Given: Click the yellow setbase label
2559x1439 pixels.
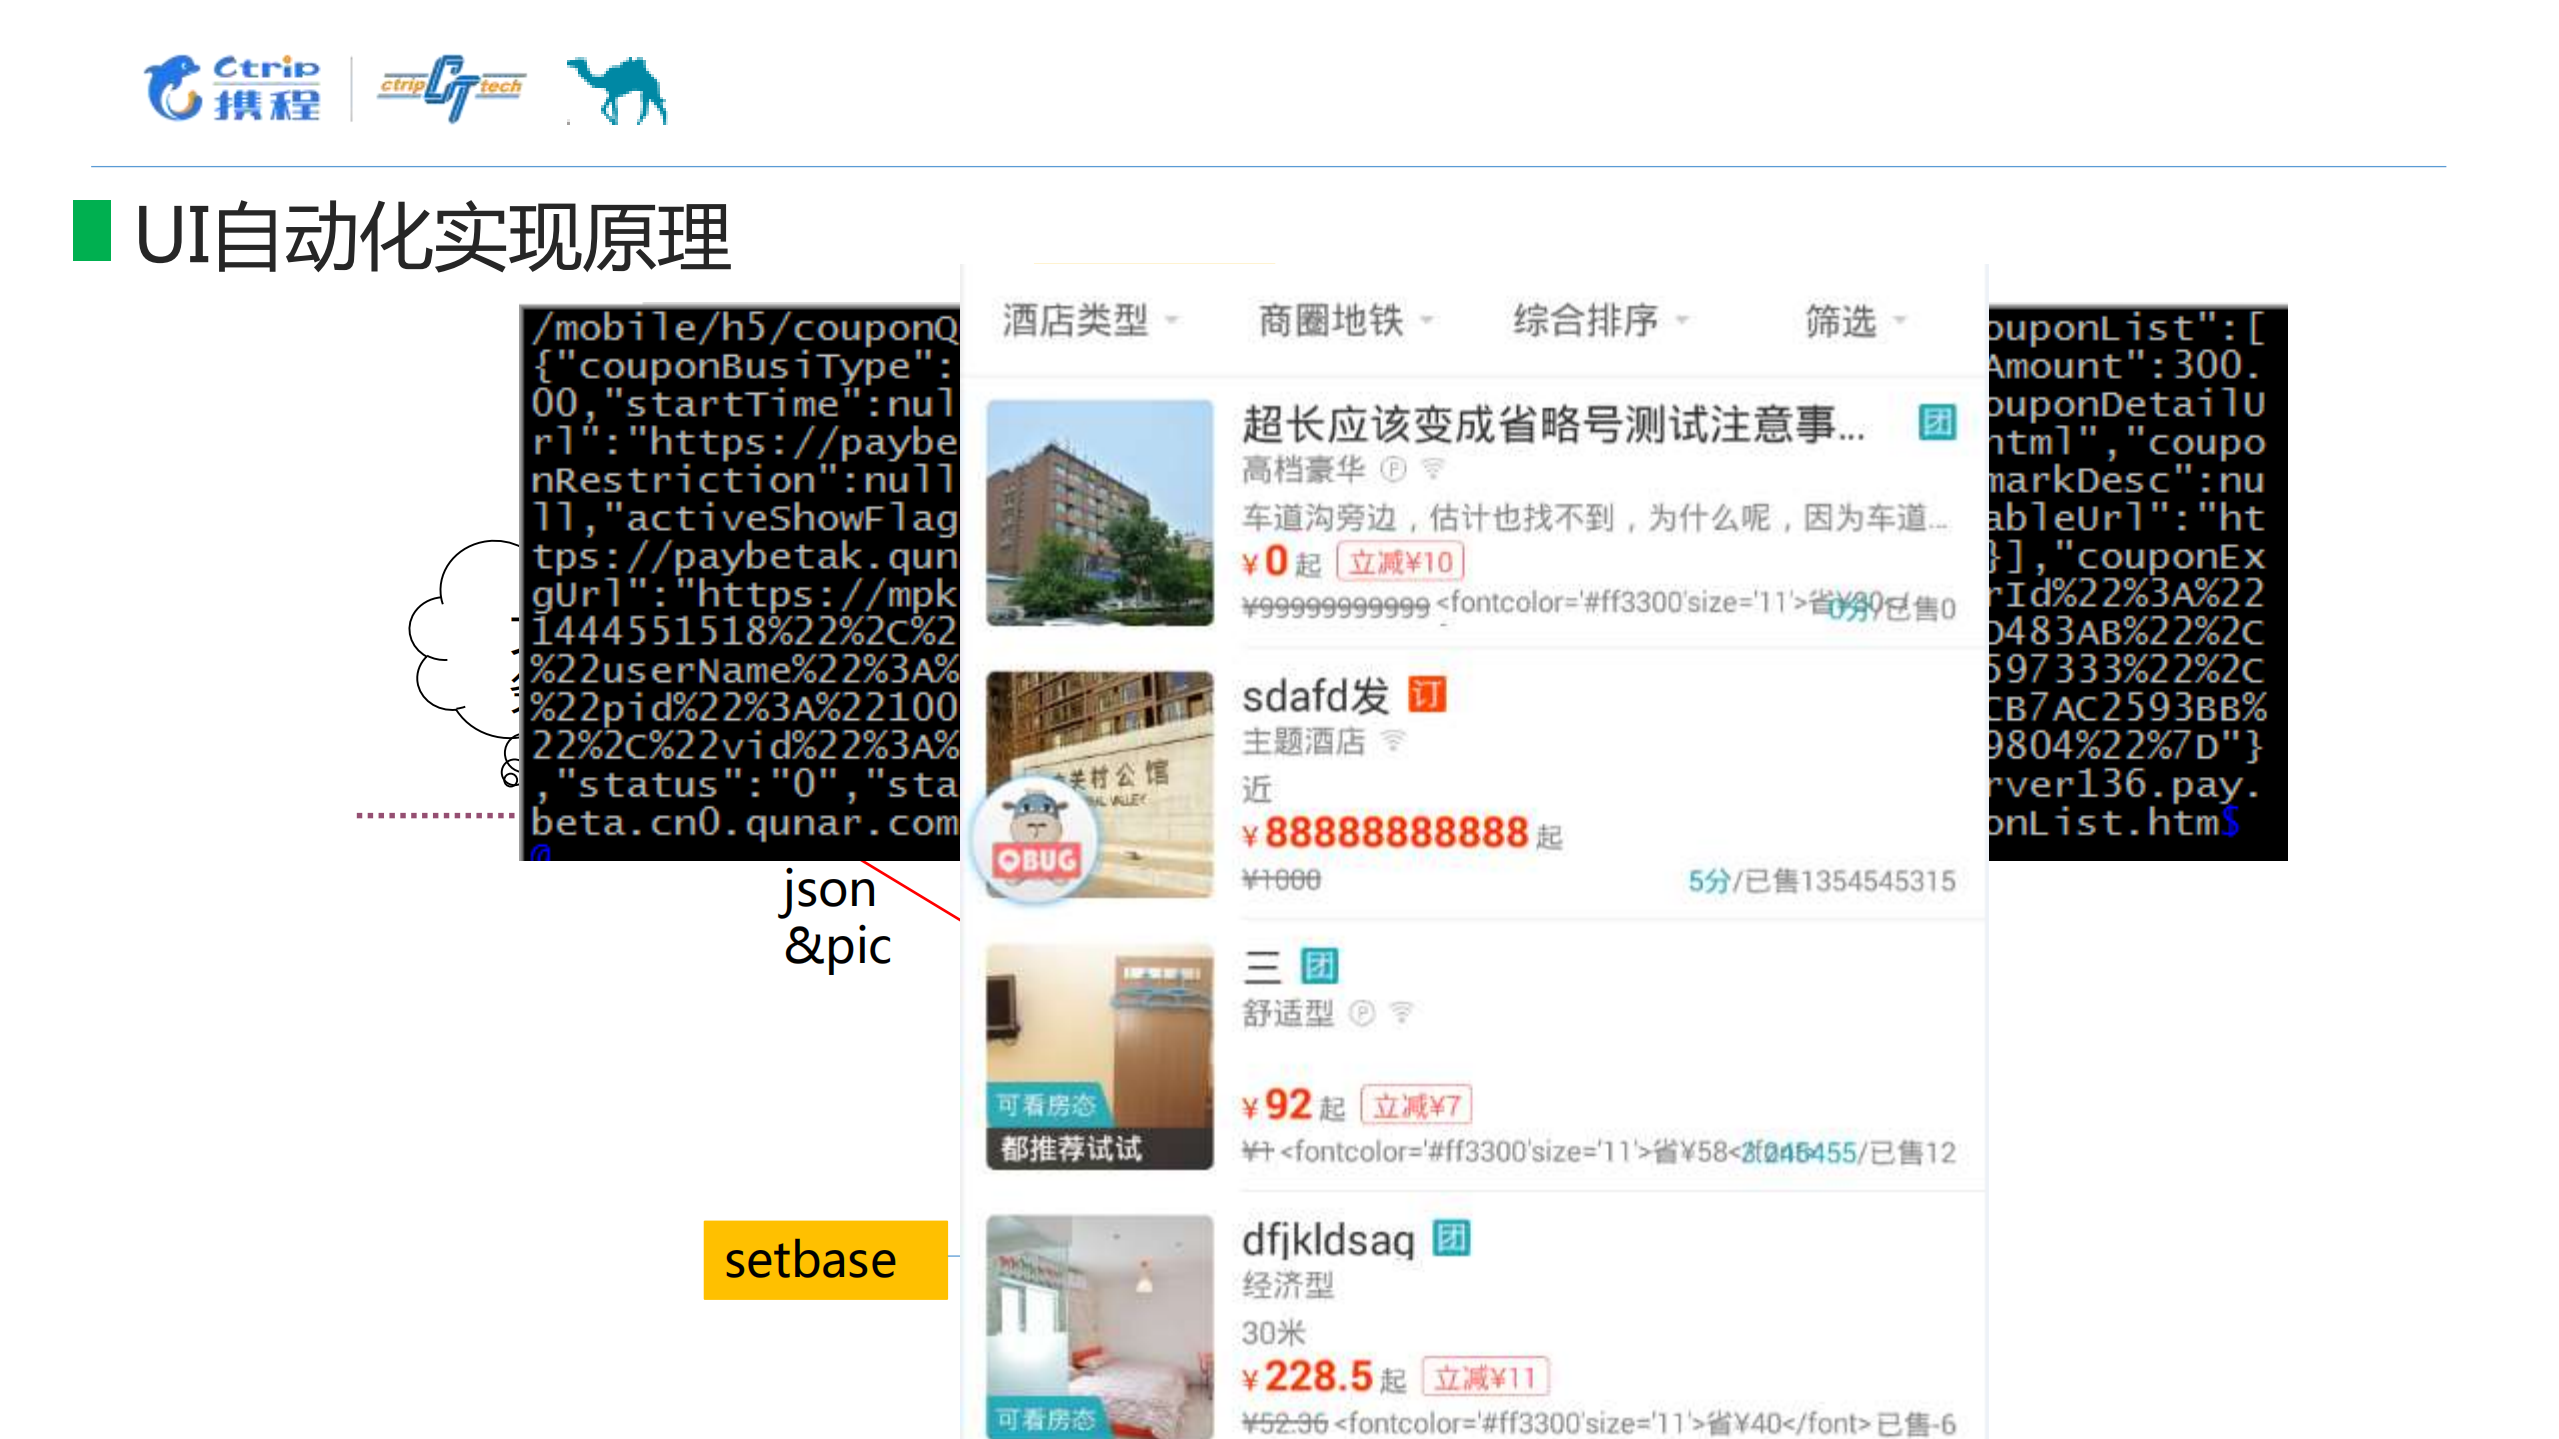Looking at the screenshot, I should (x=824, y=1260).
